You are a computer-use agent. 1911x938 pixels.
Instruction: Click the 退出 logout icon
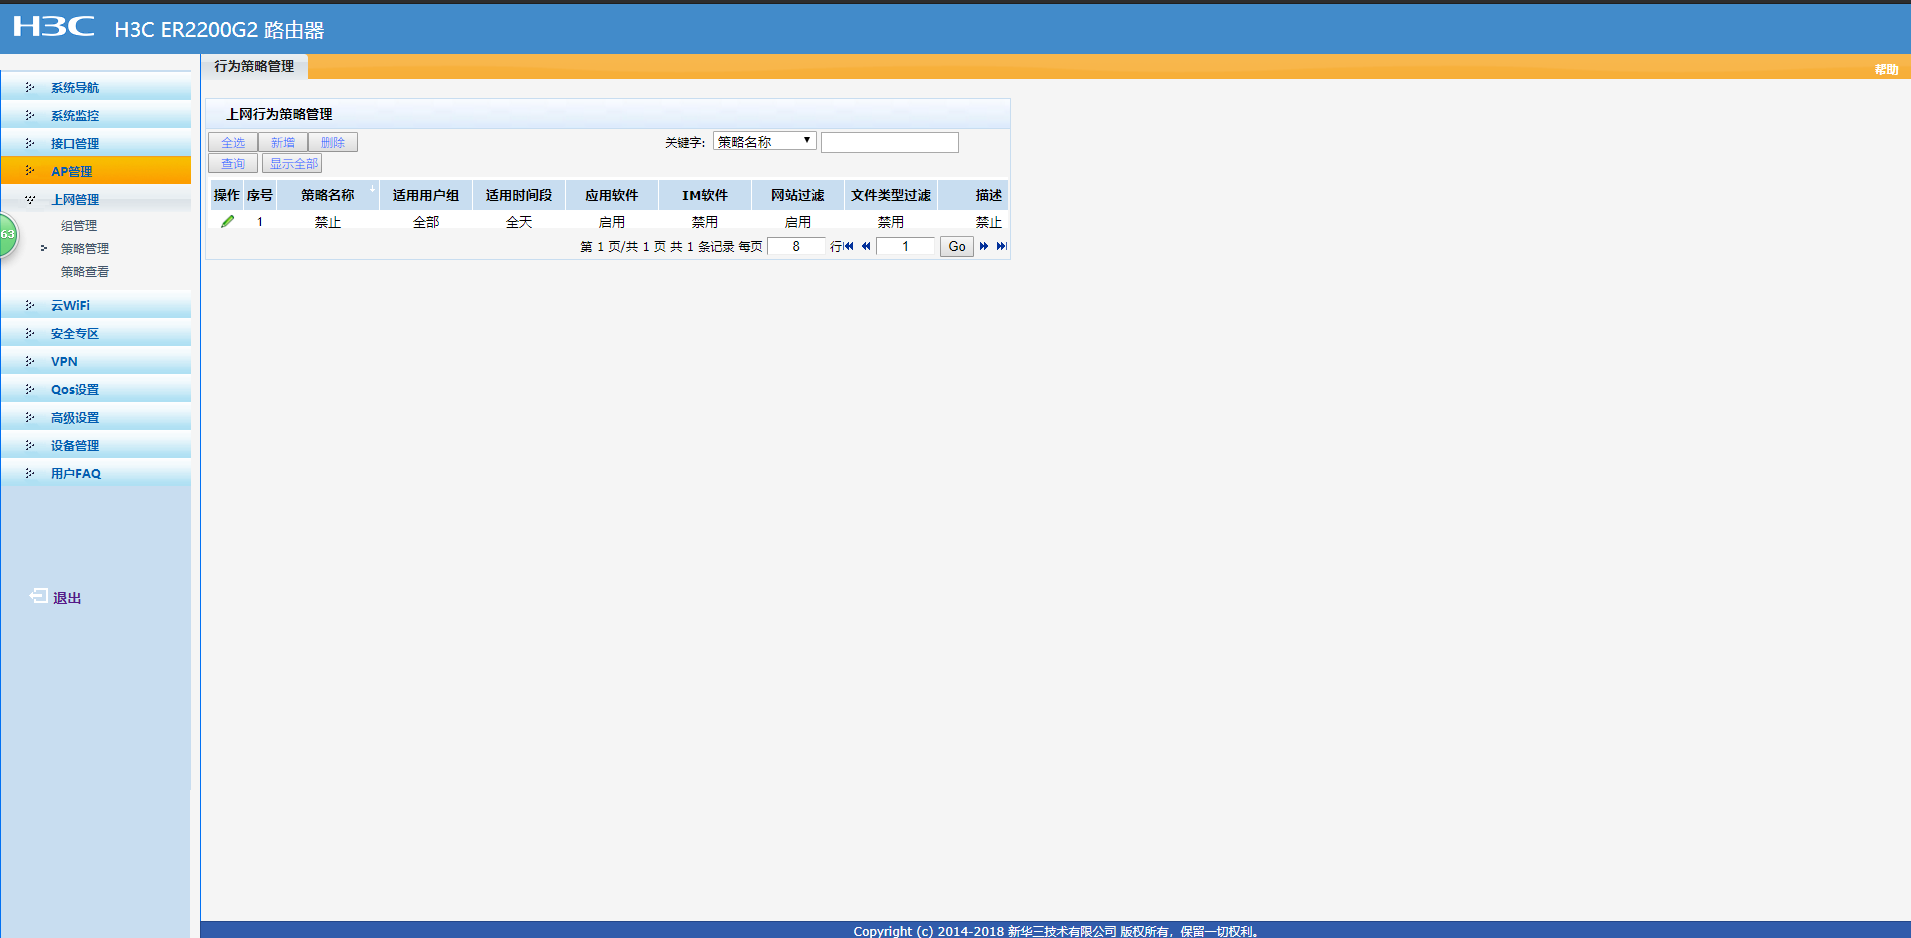click(38, 596)
